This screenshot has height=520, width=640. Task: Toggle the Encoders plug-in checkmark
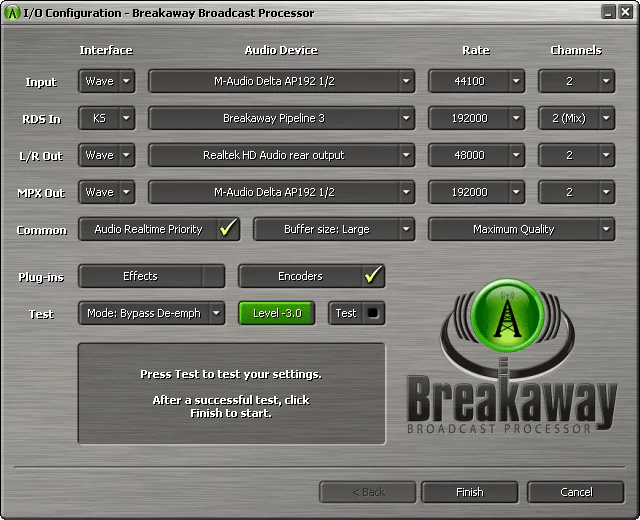(x=373, y=277)
